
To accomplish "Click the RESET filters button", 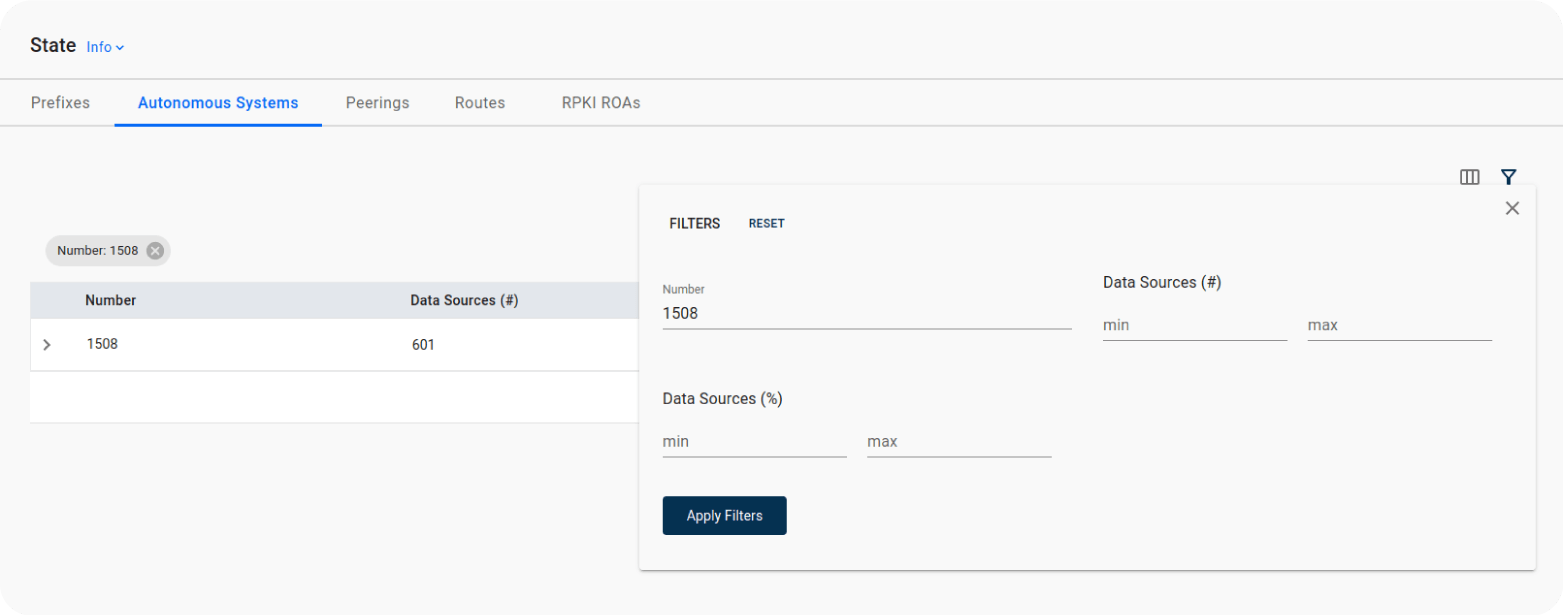I will click(x=766, y=224).
